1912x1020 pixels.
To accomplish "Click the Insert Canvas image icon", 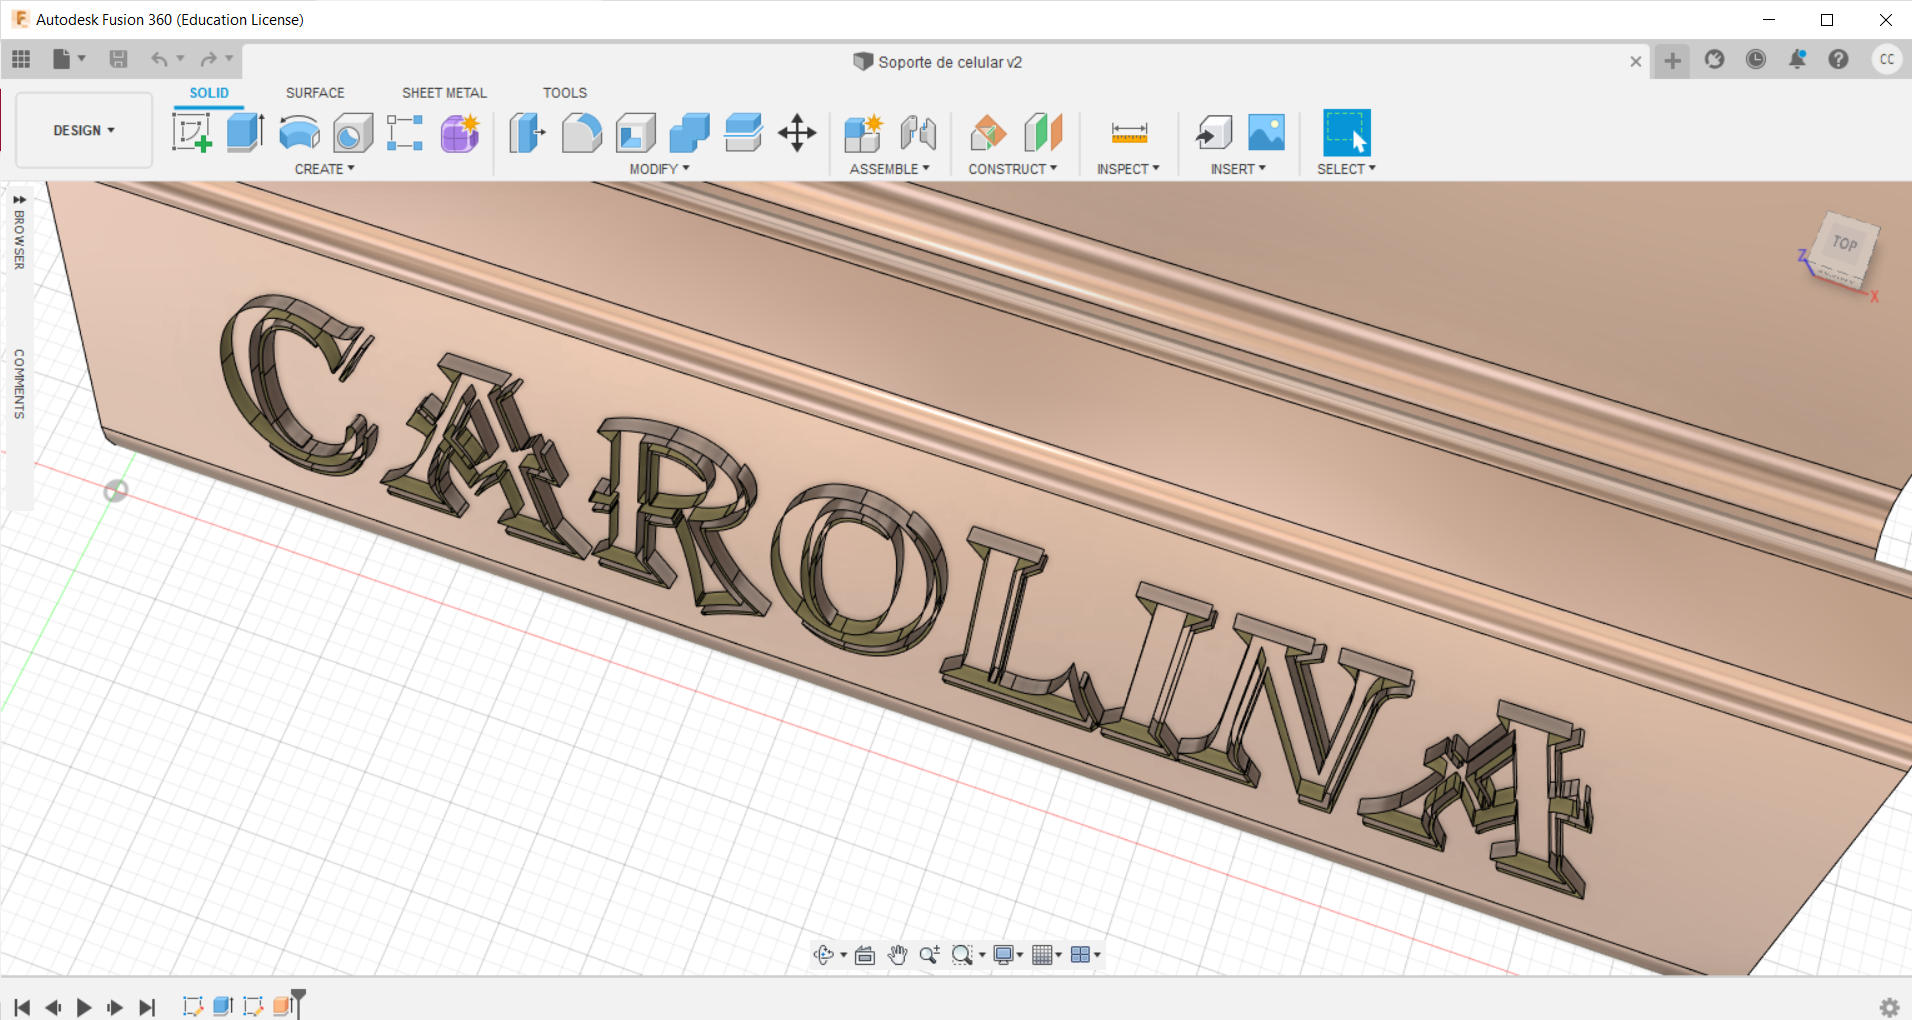I will (1266, 132).
